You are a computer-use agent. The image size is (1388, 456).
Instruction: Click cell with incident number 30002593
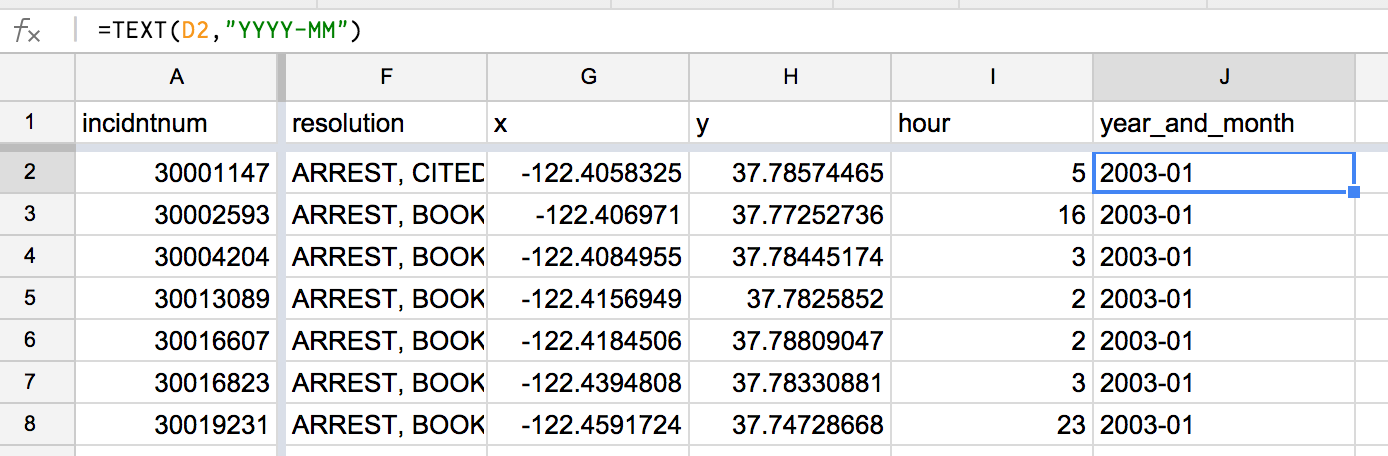[177, 215]
